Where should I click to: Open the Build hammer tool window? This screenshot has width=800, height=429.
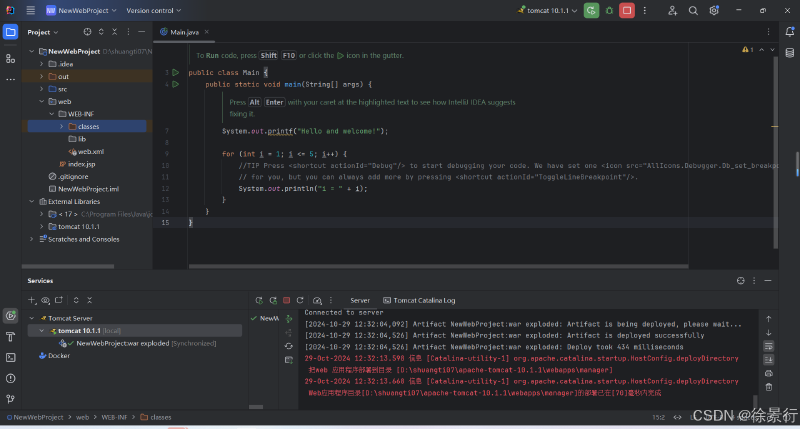10,337
